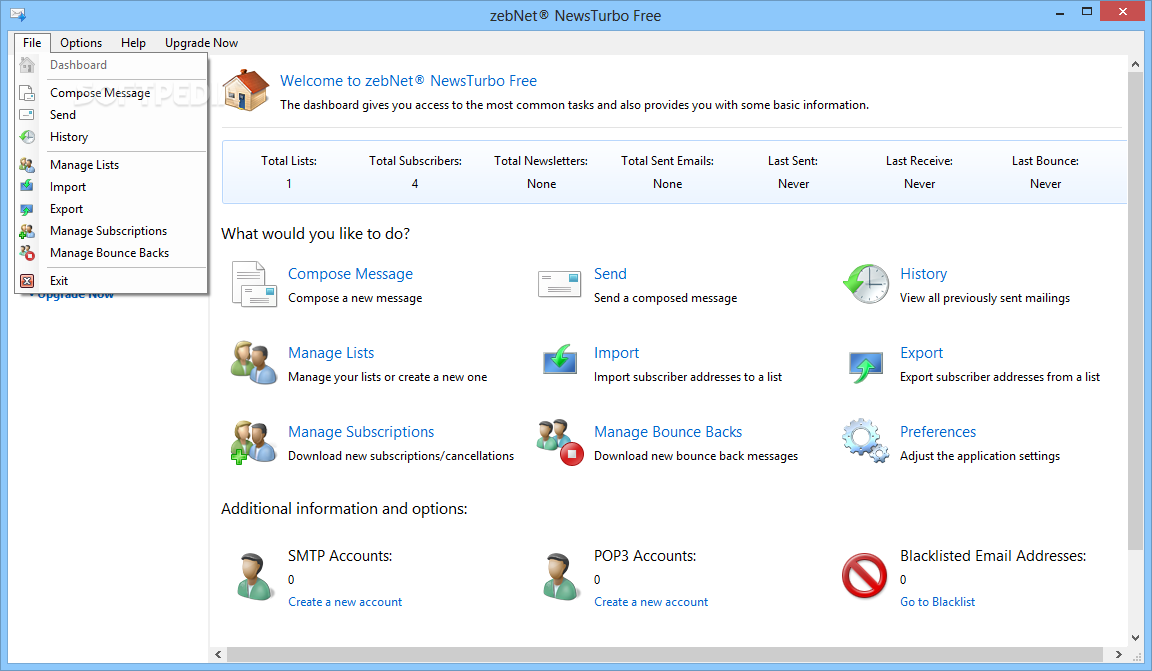The width and height of the screenshot is (1152, 671).
Task: Click the Blacklisted Email Addresses prohibited icon
Action: [x=864, y=575]
